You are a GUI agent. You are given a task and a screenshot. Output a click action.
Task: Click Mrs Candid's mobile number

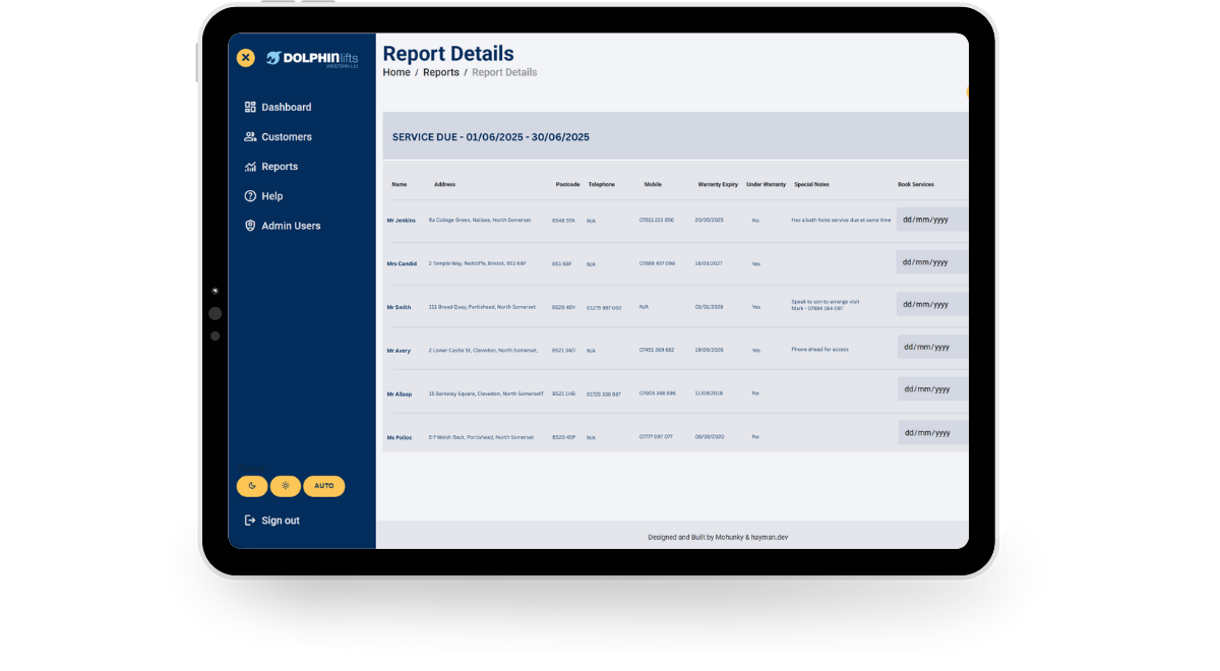pos(657,263)
